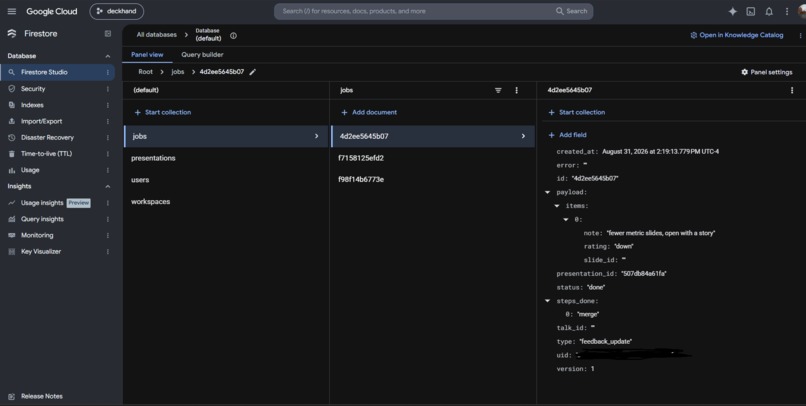
Task: Open Gemini sparkle assistant icon
Action: tap(732, 11)
